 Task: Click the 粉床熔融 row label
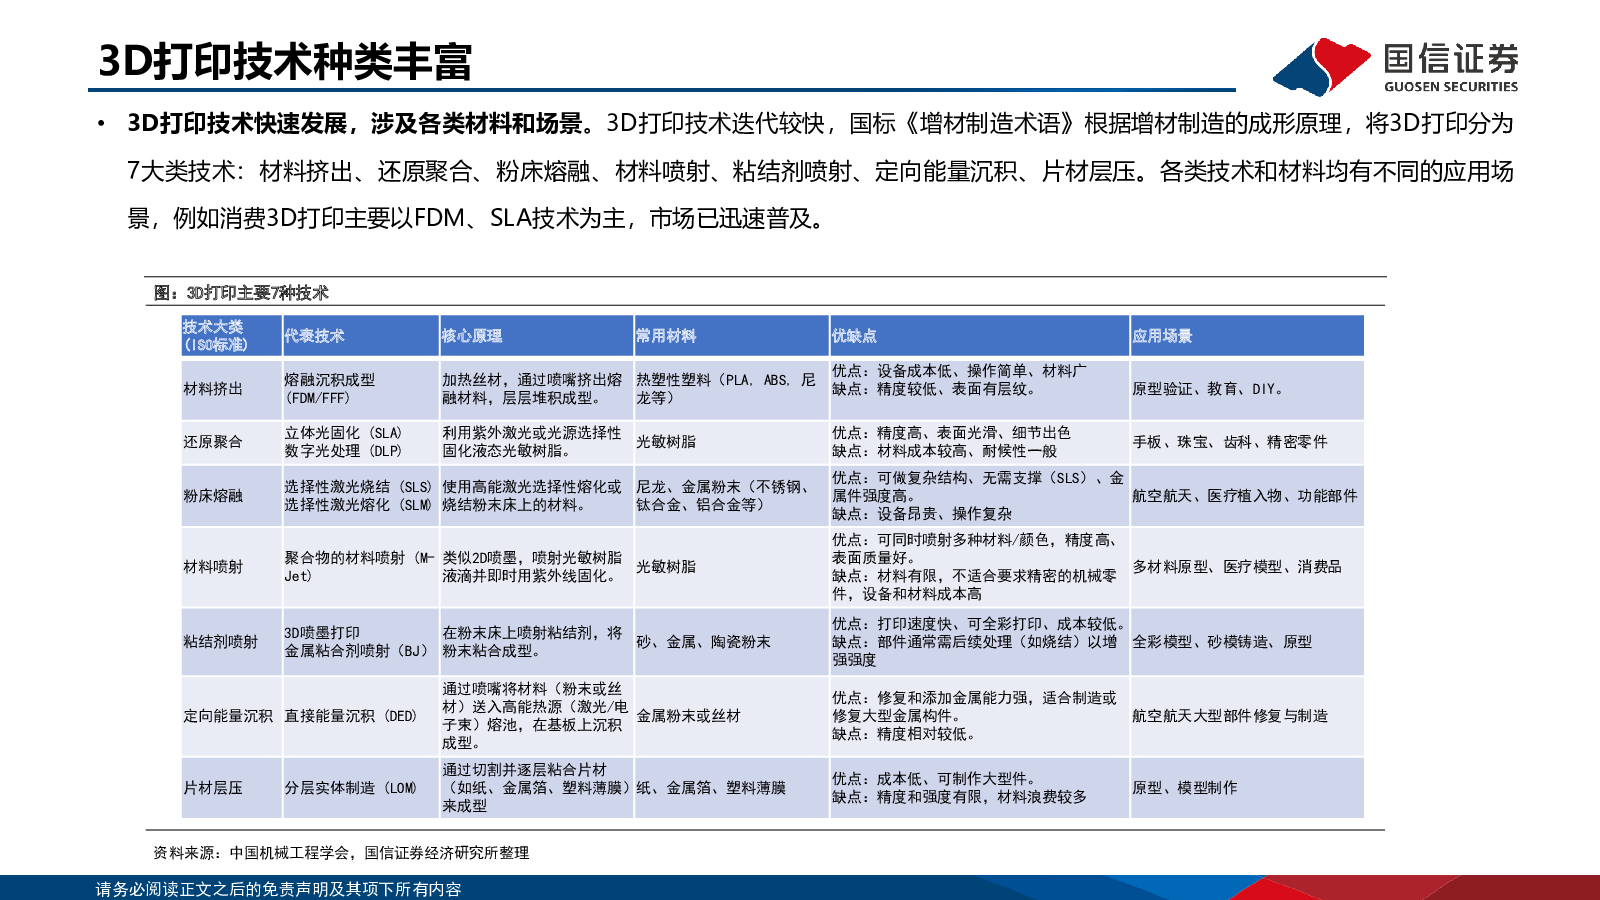pyautogui.click(x=213, y=496)
